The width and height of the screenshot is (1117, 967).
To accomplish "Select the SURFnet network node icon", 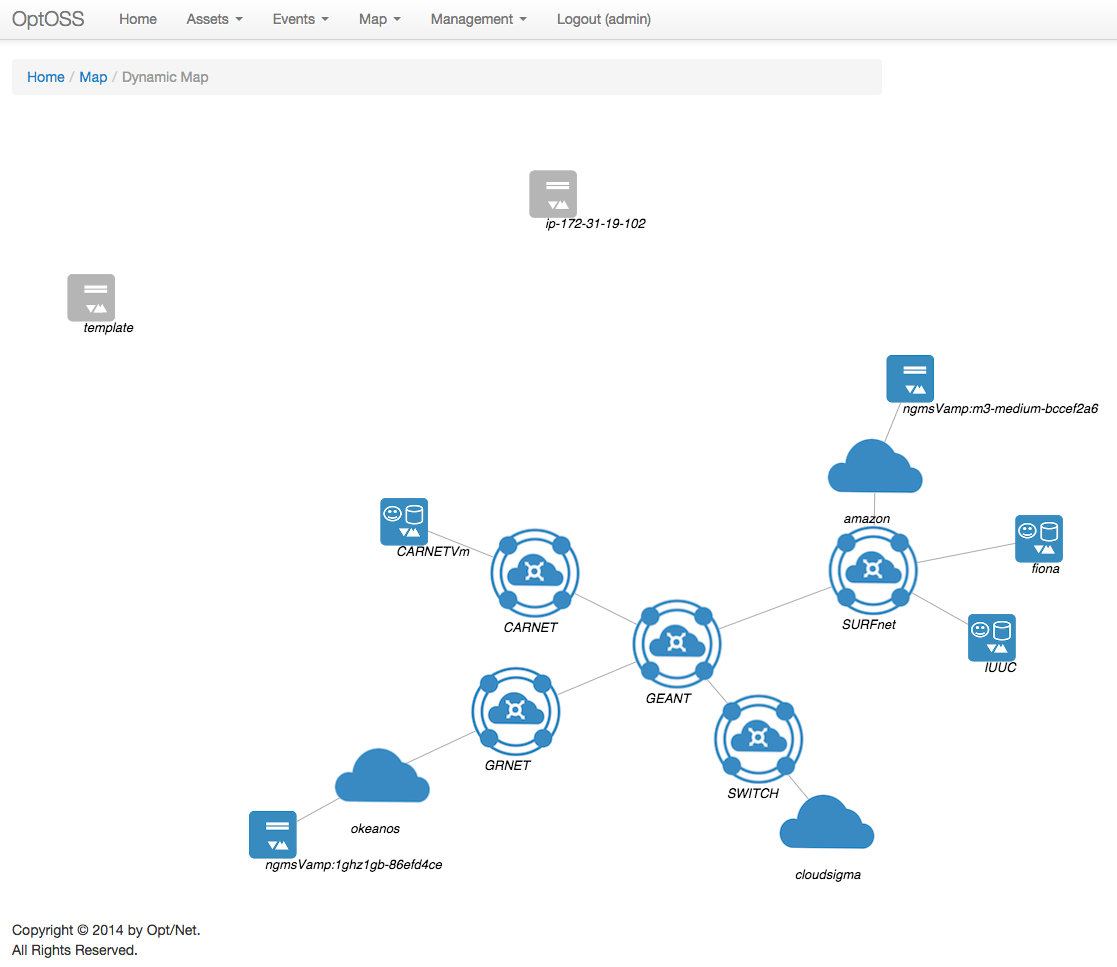I will click(873, 570).
